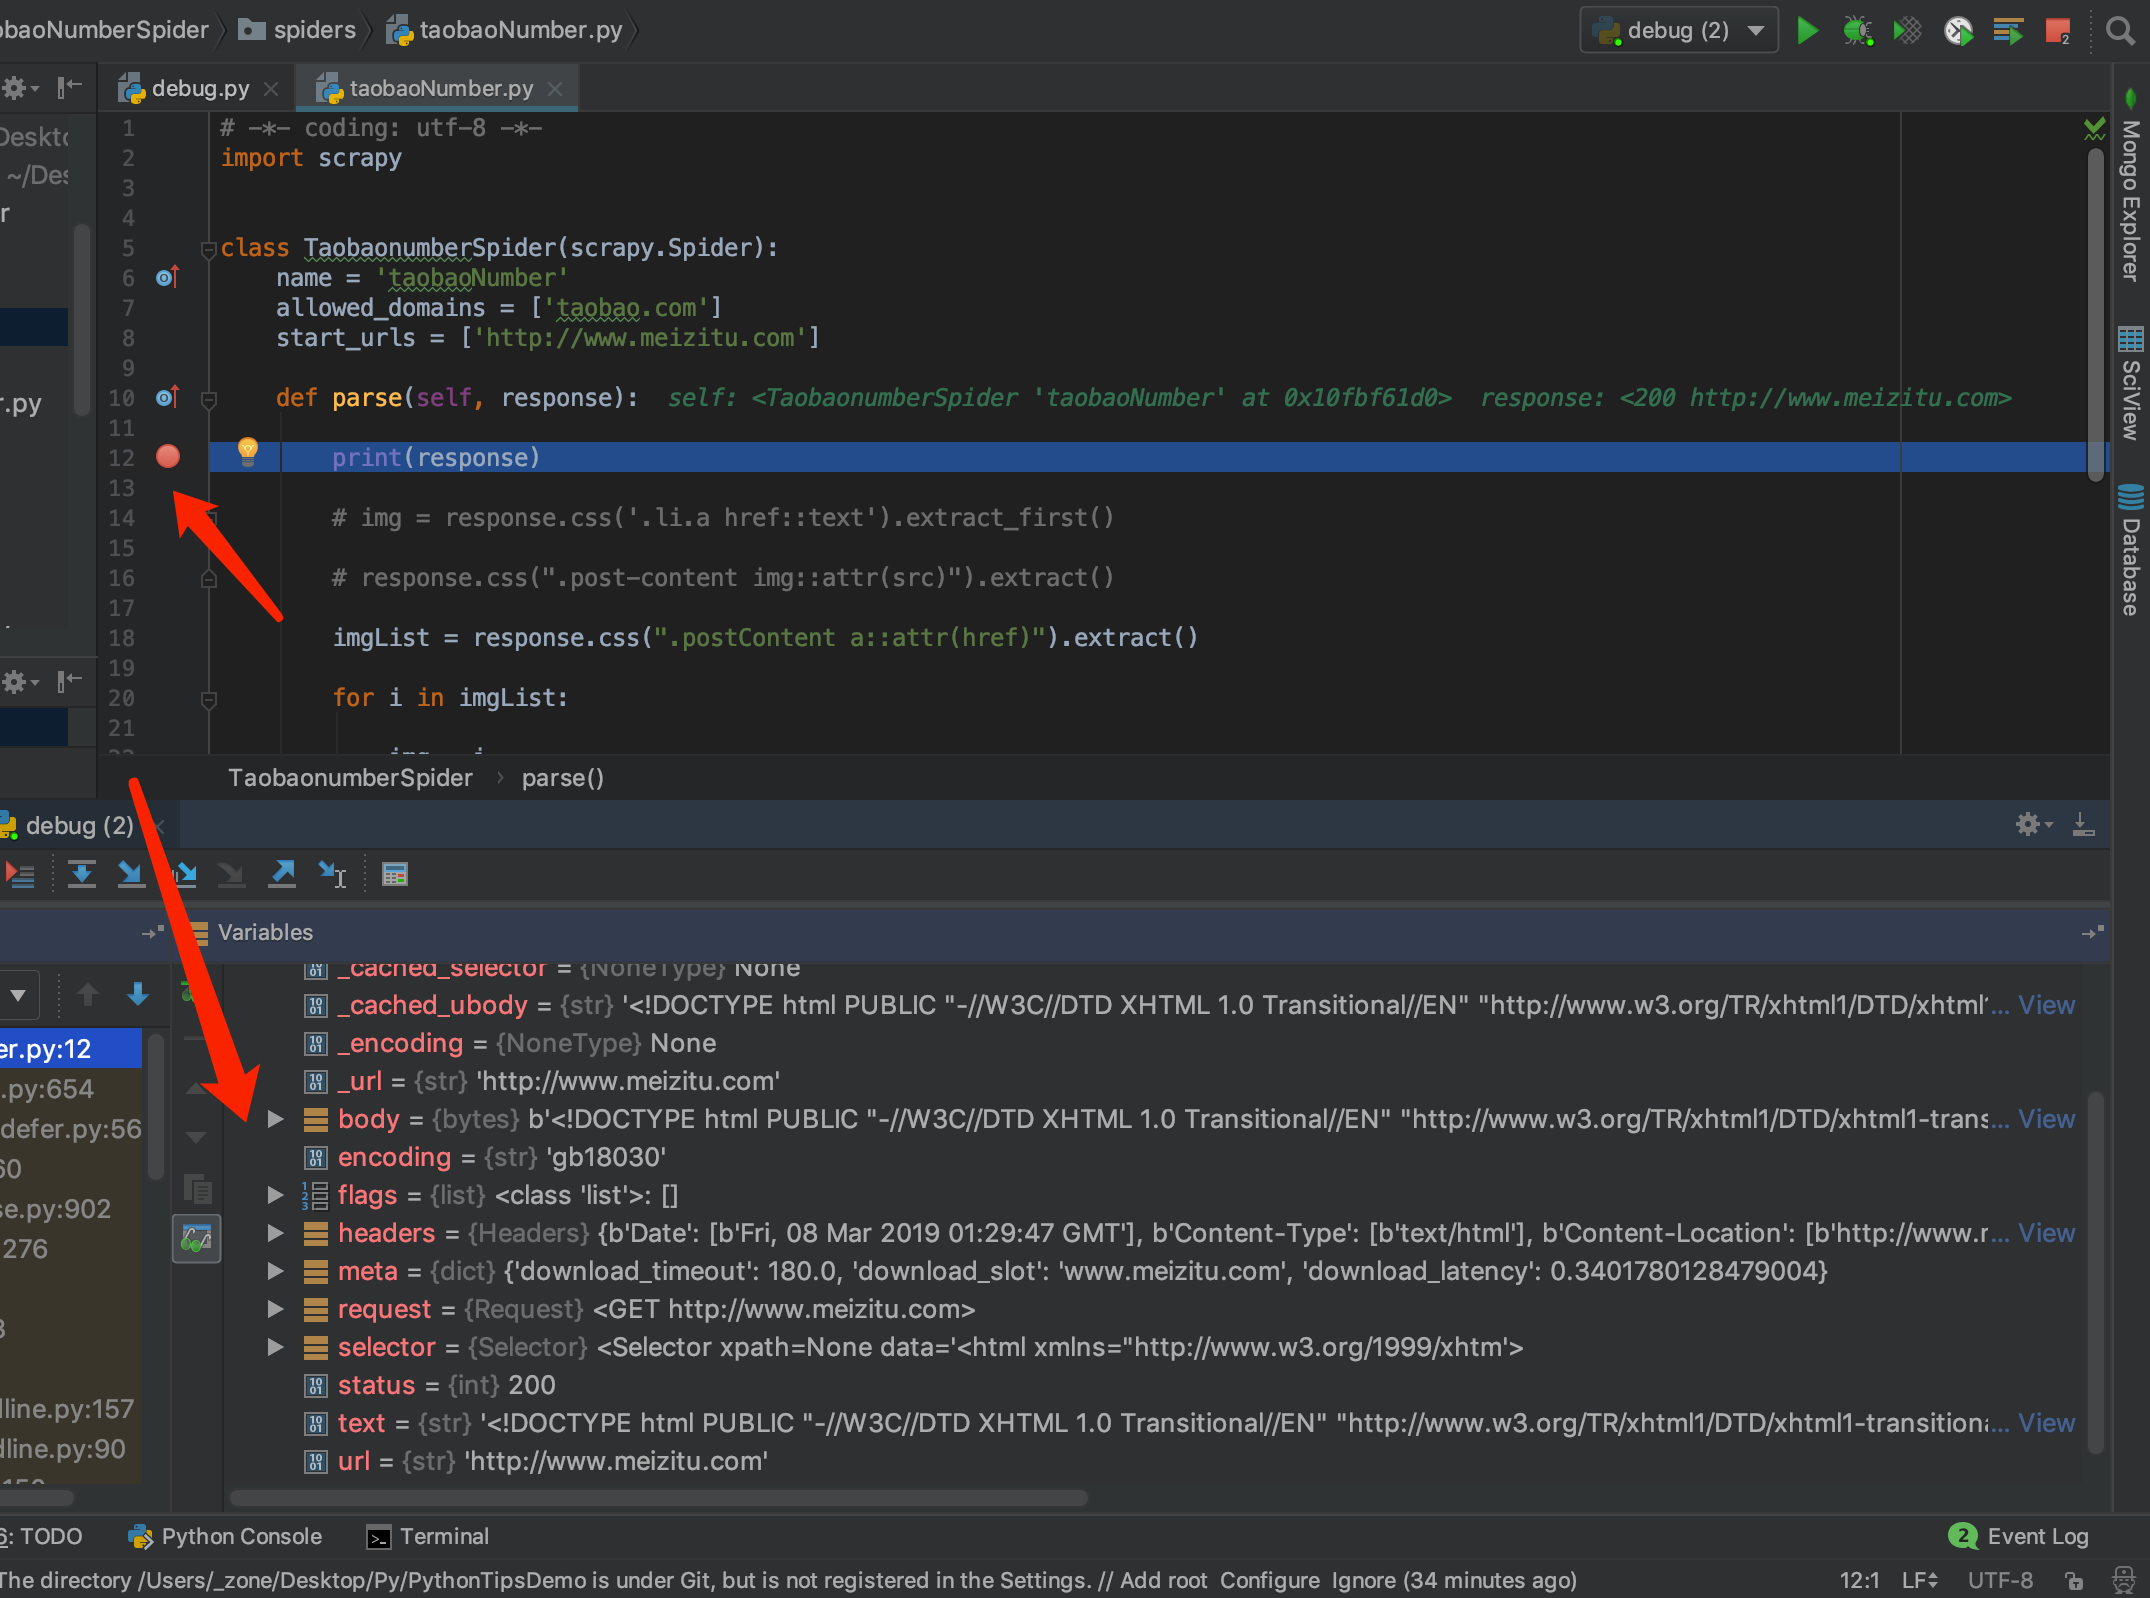
Task: Click the Profile run icon
Action: click(1958, 31)
